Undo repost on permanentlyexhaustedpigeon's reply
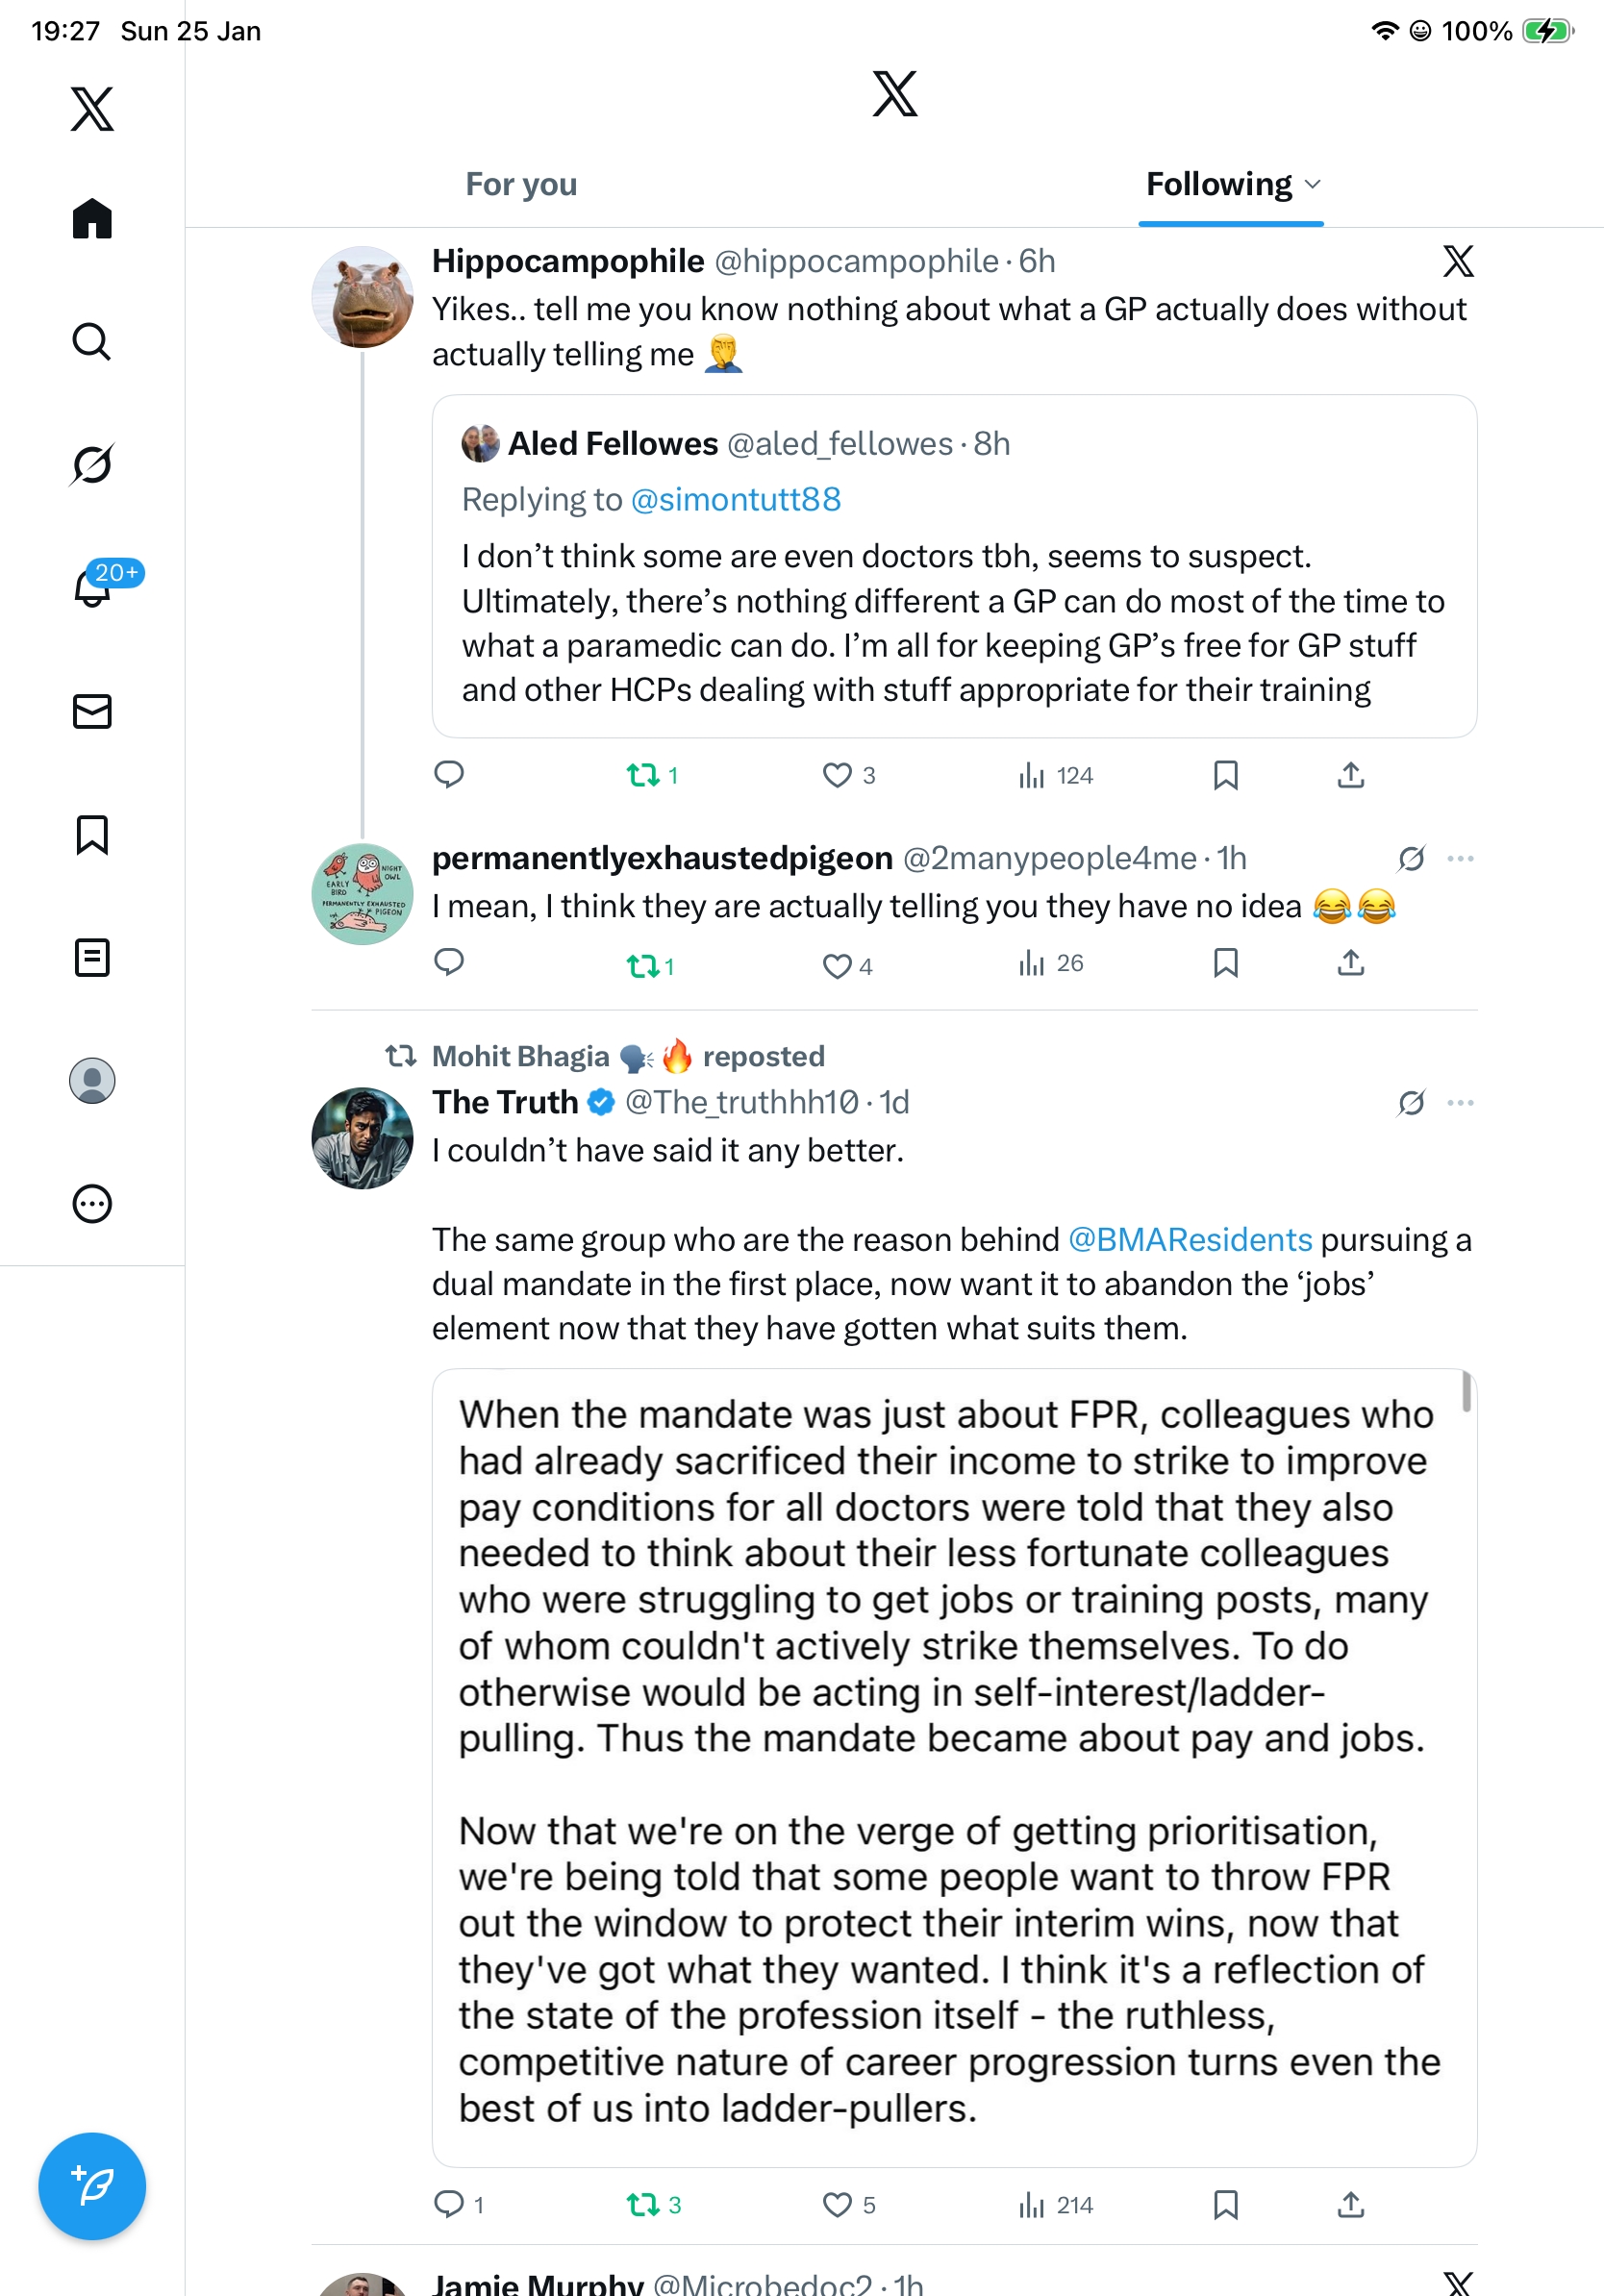The width and height of the screenshot is (1604, 2296). pos(642,966)
